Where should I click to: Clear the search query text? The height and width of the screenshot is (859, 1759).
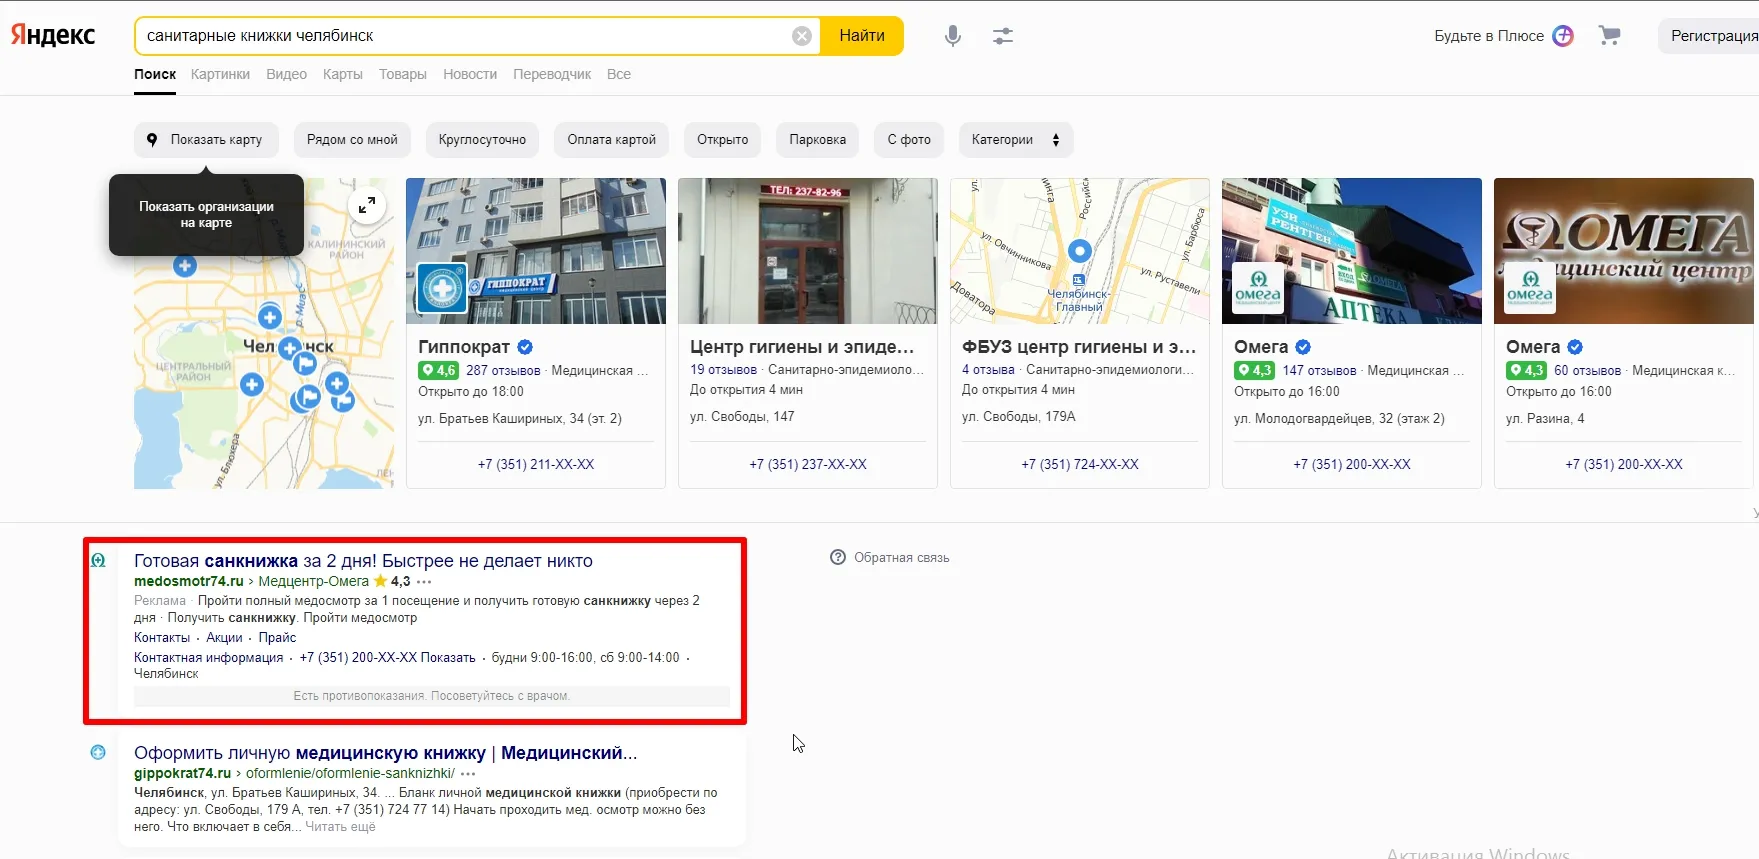(x=801, y=36)
